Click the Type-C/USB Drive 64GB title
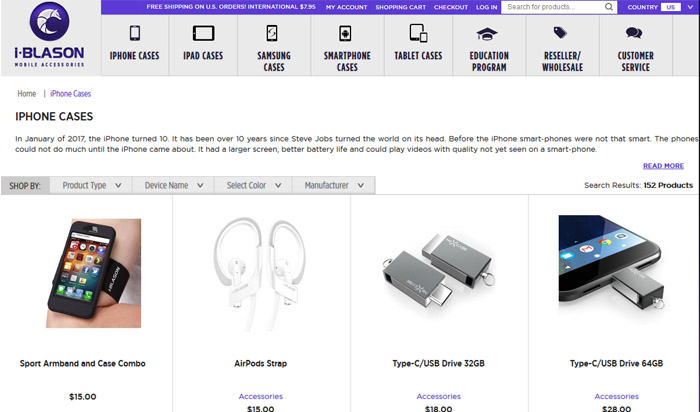The height and width of the screenshot is (412, 700). (617, 363)
